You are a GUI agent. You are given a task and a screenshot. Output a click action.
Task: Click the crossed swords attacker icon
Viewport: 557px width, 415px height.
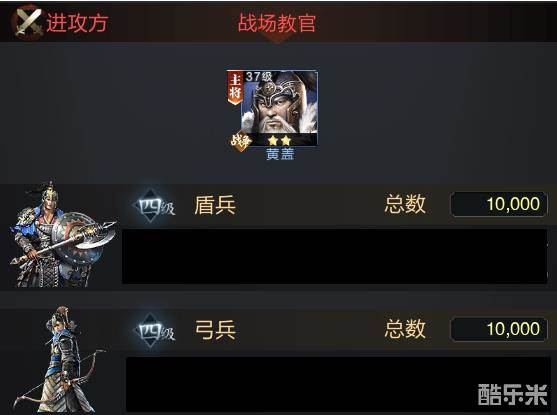point(26,22)
